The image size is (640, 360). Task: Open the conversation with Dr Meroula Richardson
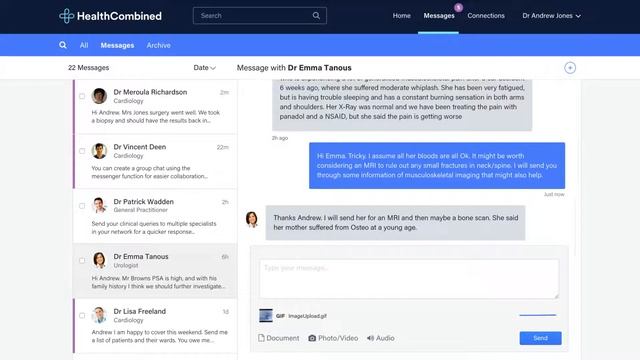(156, 107)
